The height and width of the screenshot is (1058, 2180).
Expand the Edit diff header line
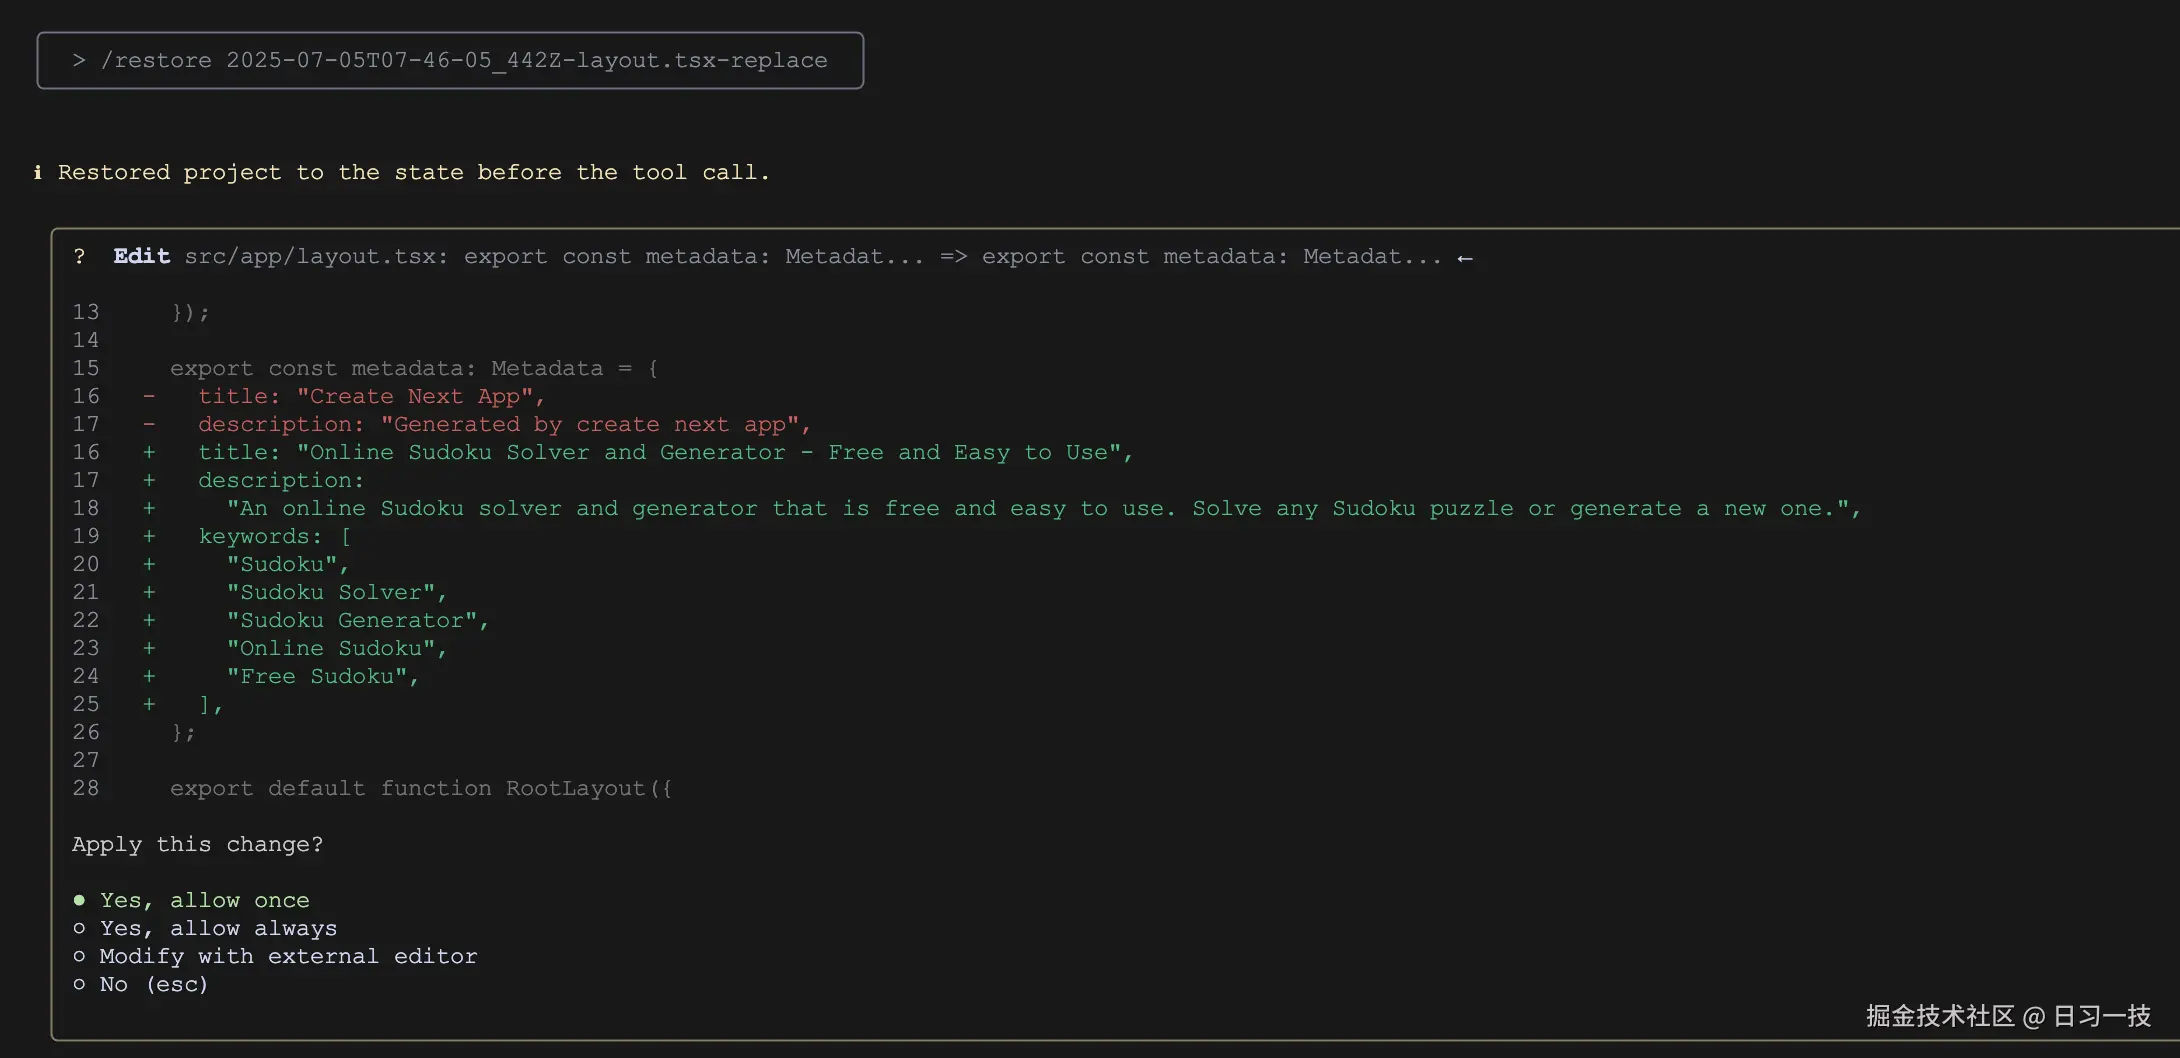(x=770, y=257)
